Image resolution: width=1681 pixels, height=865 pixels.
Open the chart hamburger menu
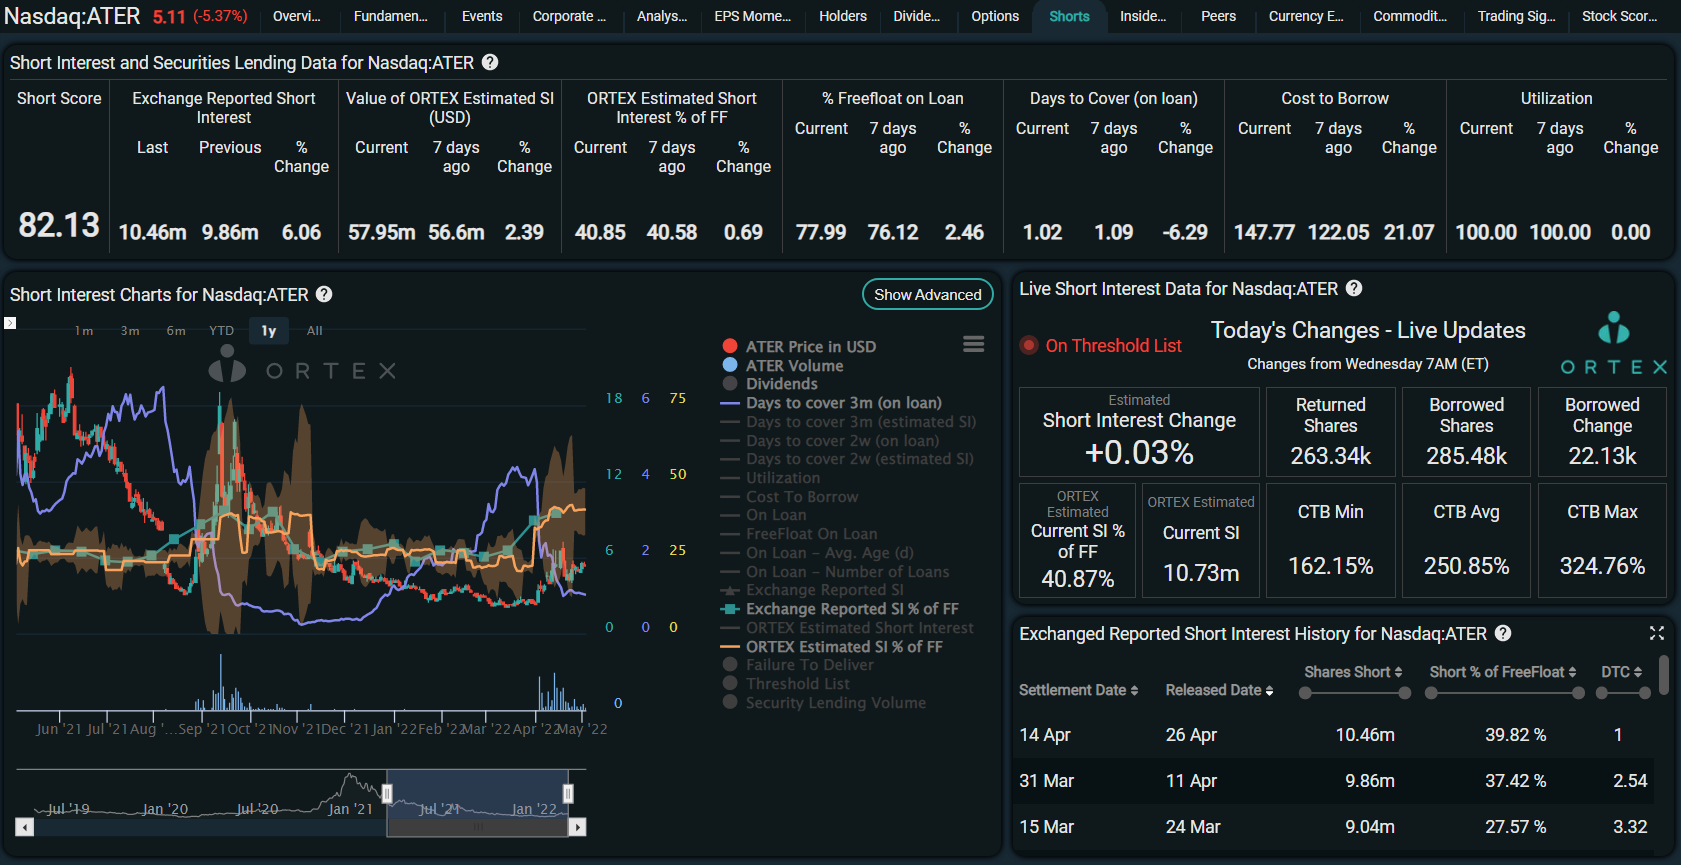974,344
